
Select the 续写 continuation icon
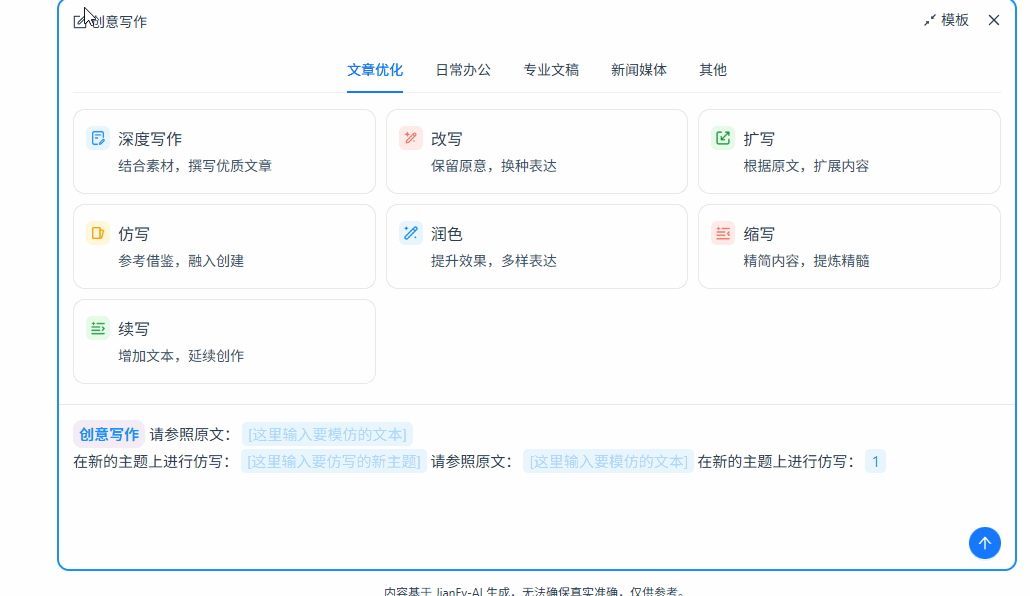point(98,327)
